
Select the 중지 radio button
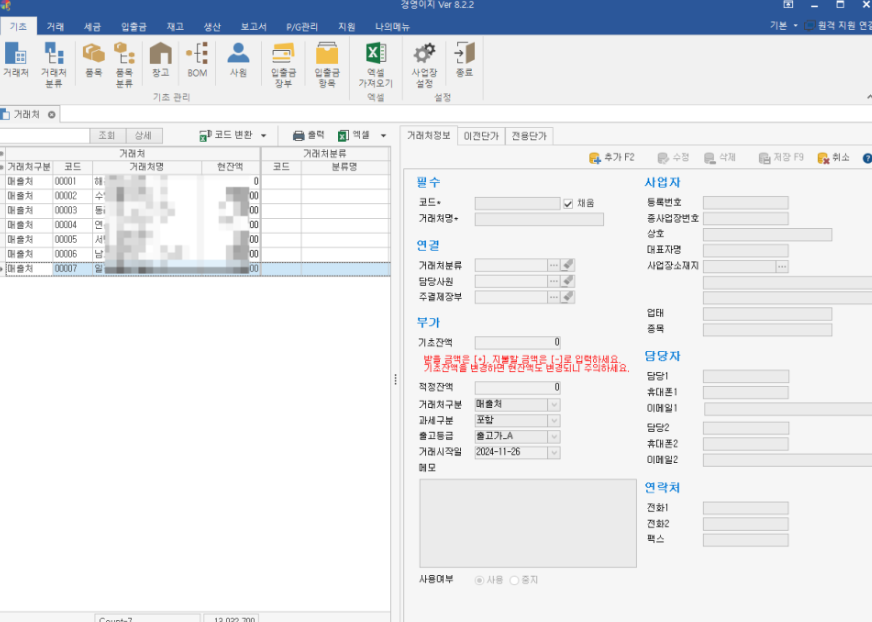click(515, 580)
